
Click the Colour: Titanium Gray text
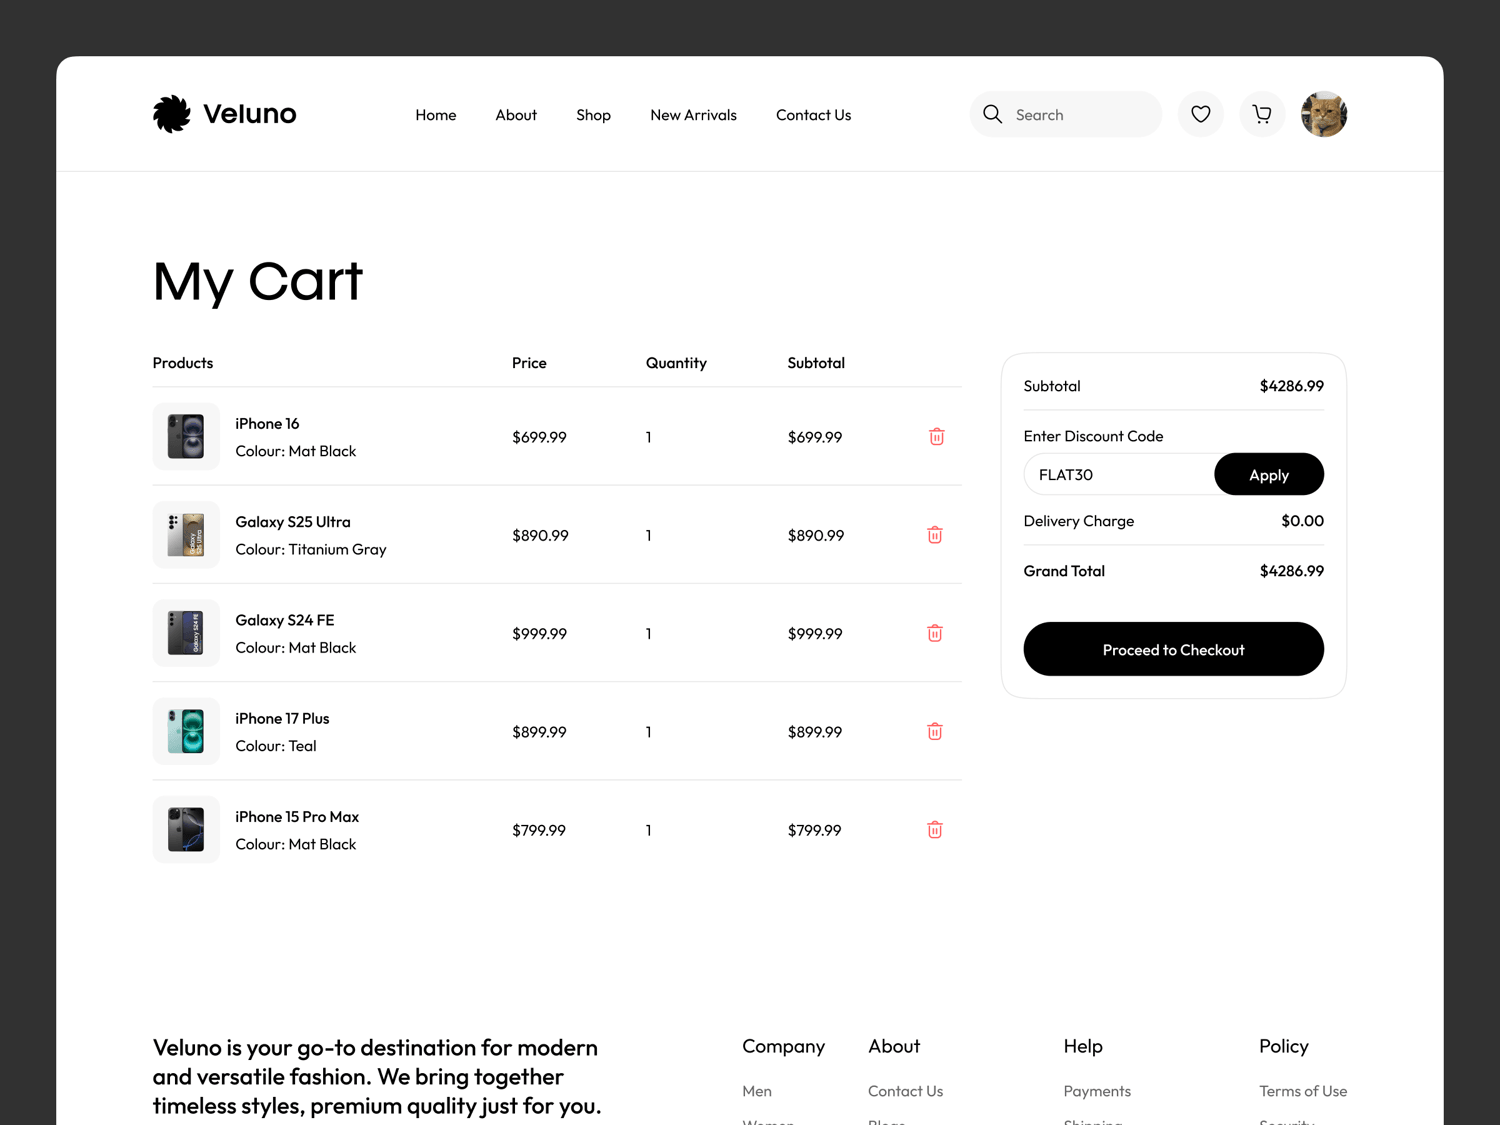(x=311, y=549)
